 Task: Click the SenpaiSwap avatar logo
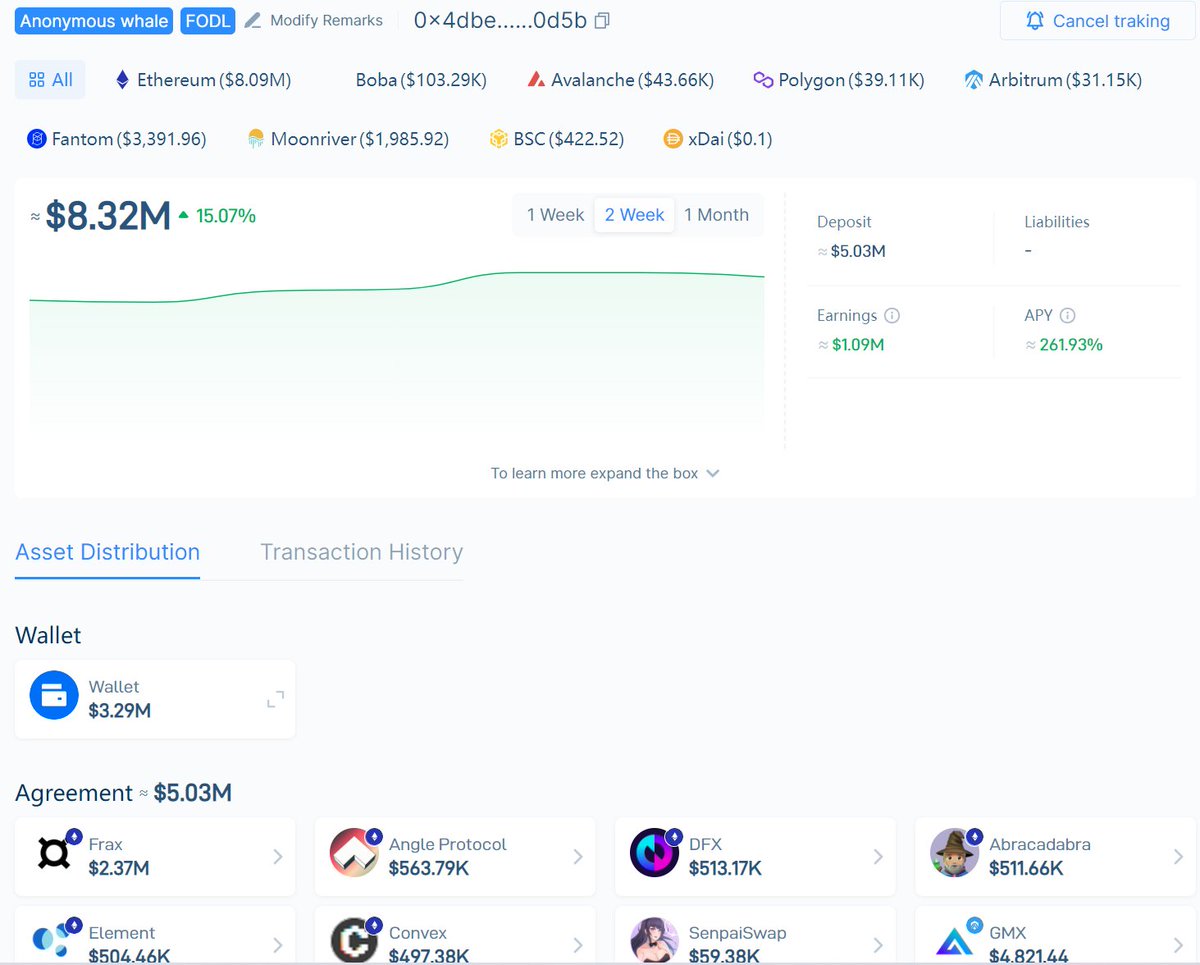(x=654, y=940)
